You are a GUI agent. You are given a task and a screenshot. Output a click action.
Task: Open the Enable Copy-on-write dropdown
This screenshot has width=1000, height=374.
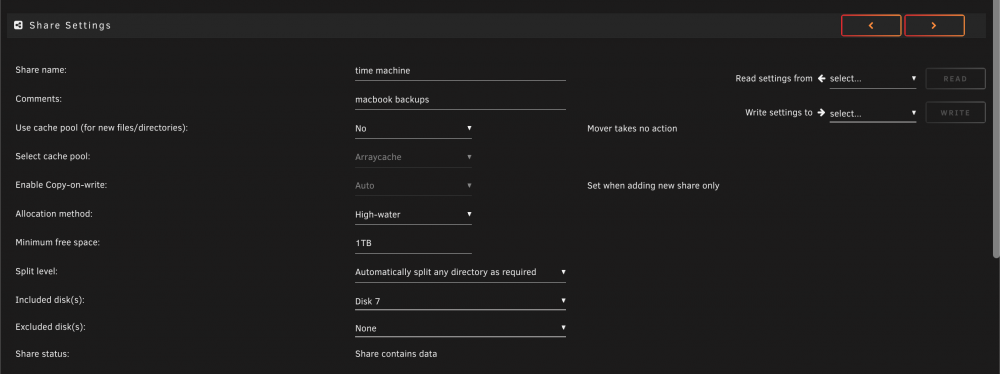point(413,186)
